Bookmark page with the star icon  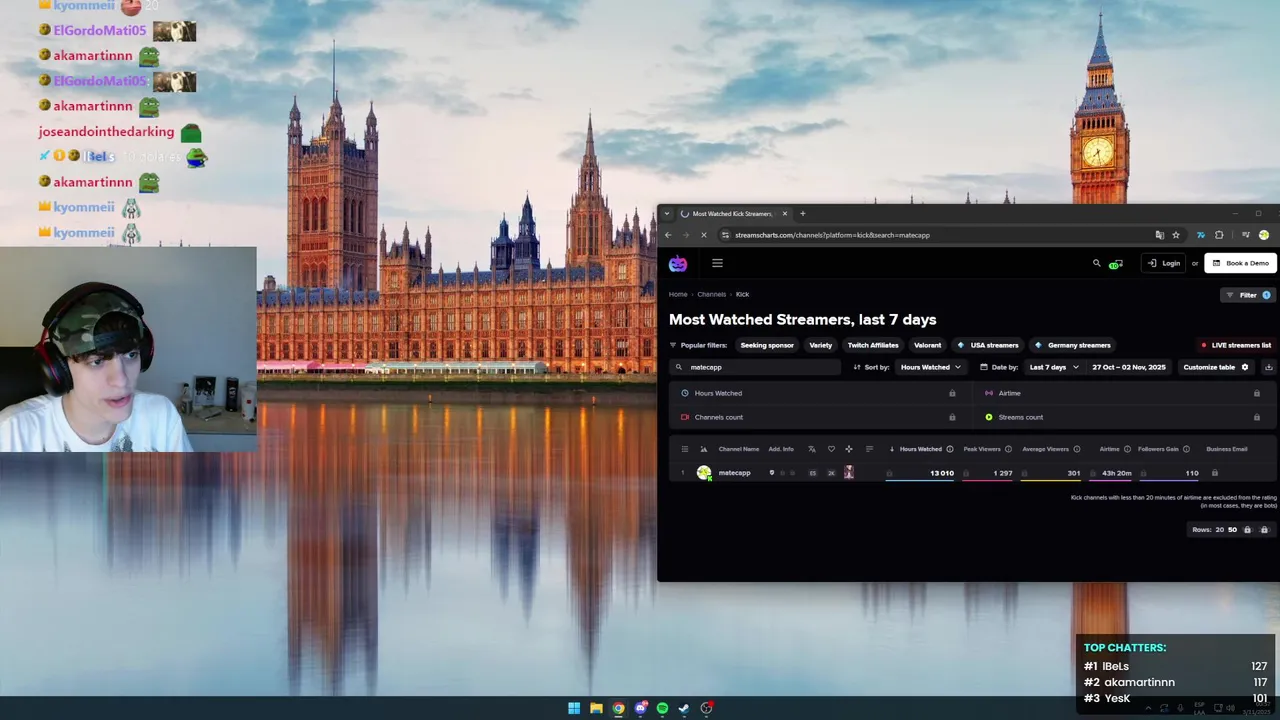pyautogui.click(x=1176, y=235)
